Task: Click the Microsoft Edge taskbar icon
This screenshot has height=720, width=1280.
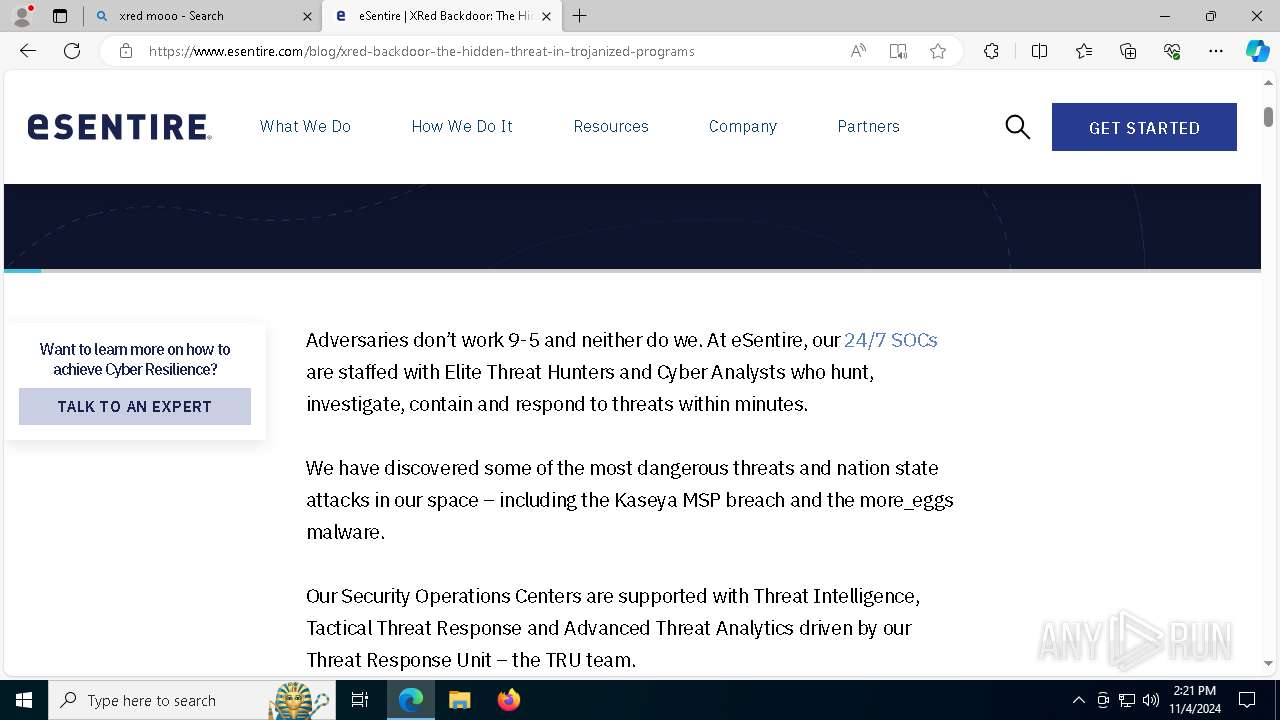Action: [x=411, y=700]
